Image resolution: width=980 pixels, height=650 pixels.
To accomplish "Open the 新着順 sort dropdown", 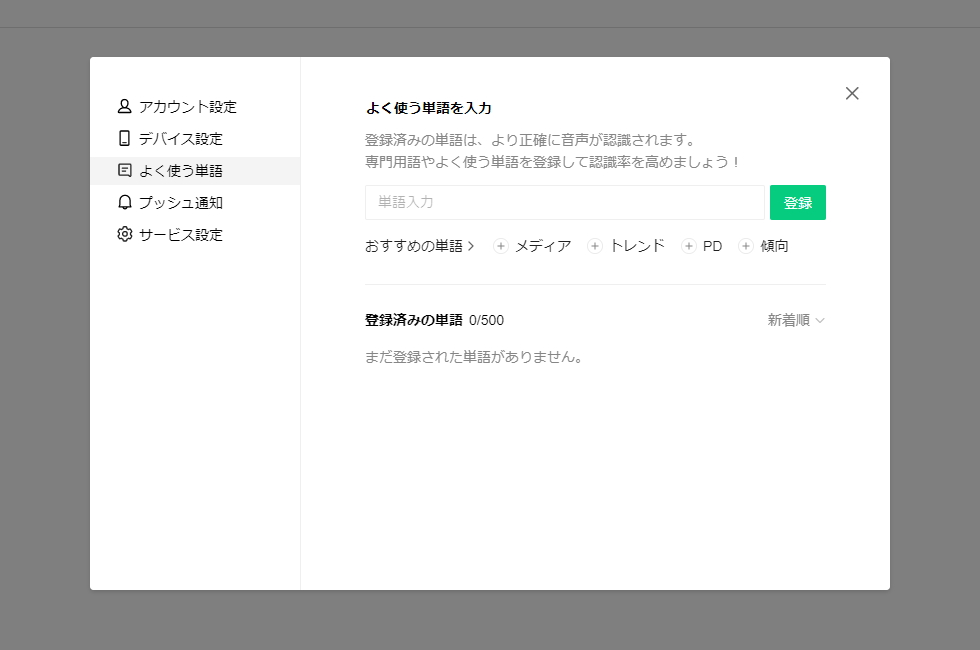I will pyautogui.click(x=796, y=320).
